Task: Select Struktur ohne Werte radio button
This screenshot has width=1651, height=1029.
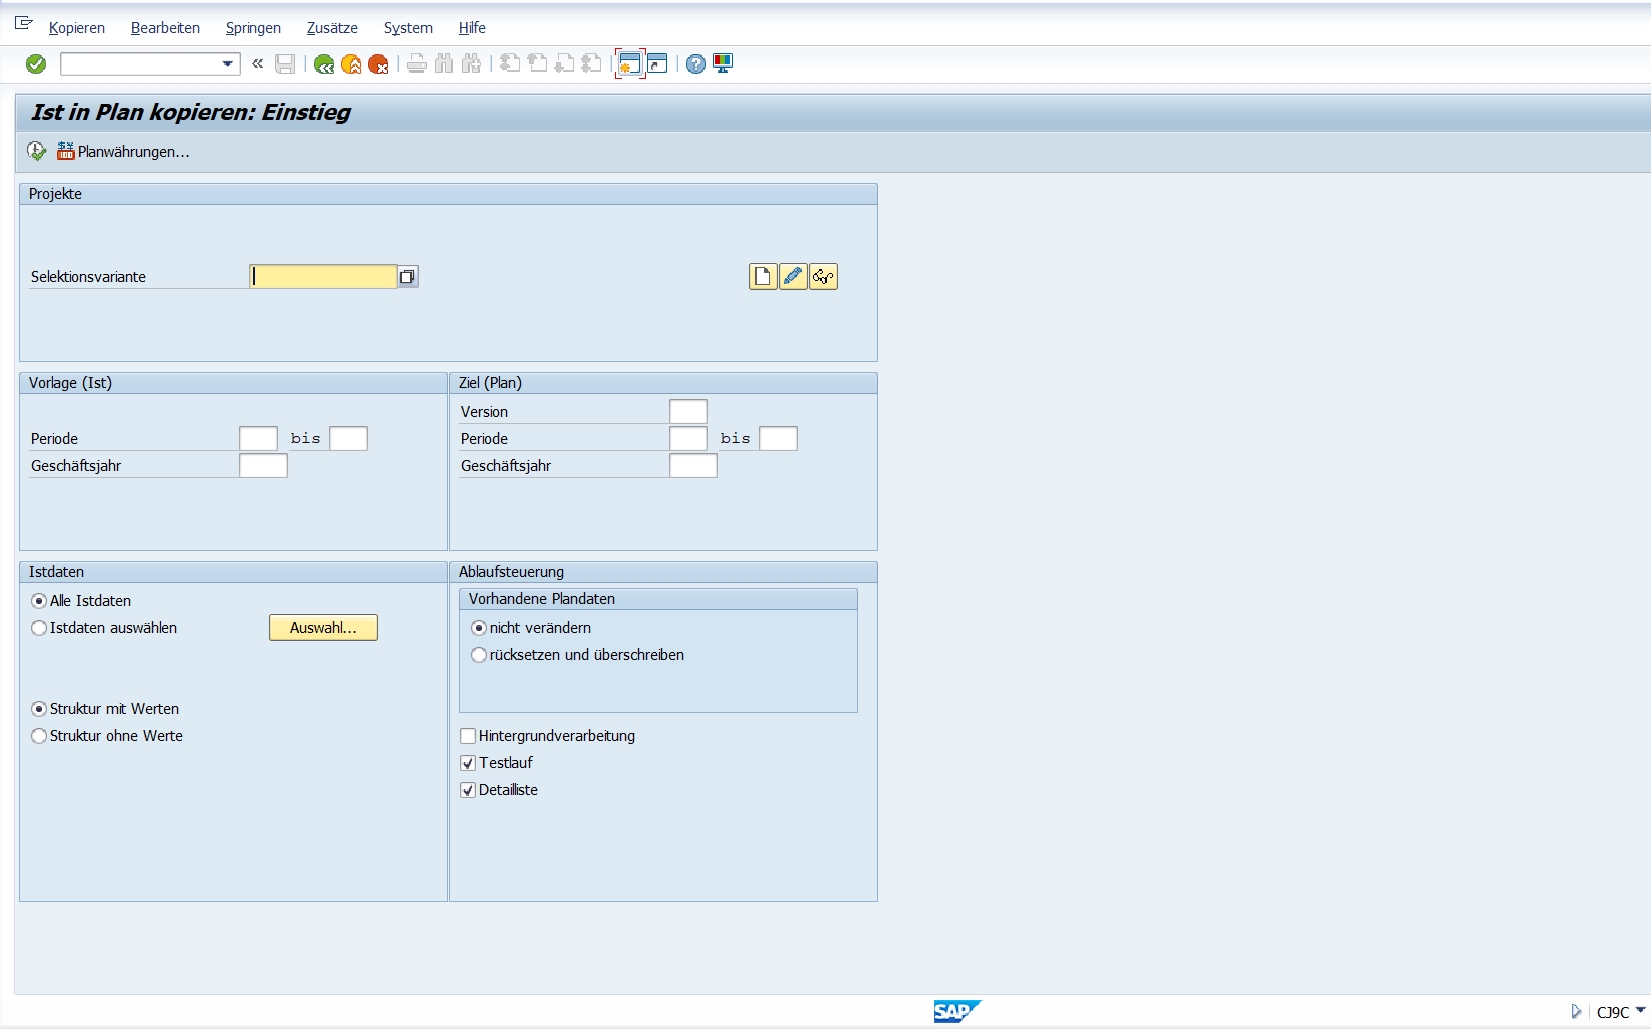Action: [39, 736]
